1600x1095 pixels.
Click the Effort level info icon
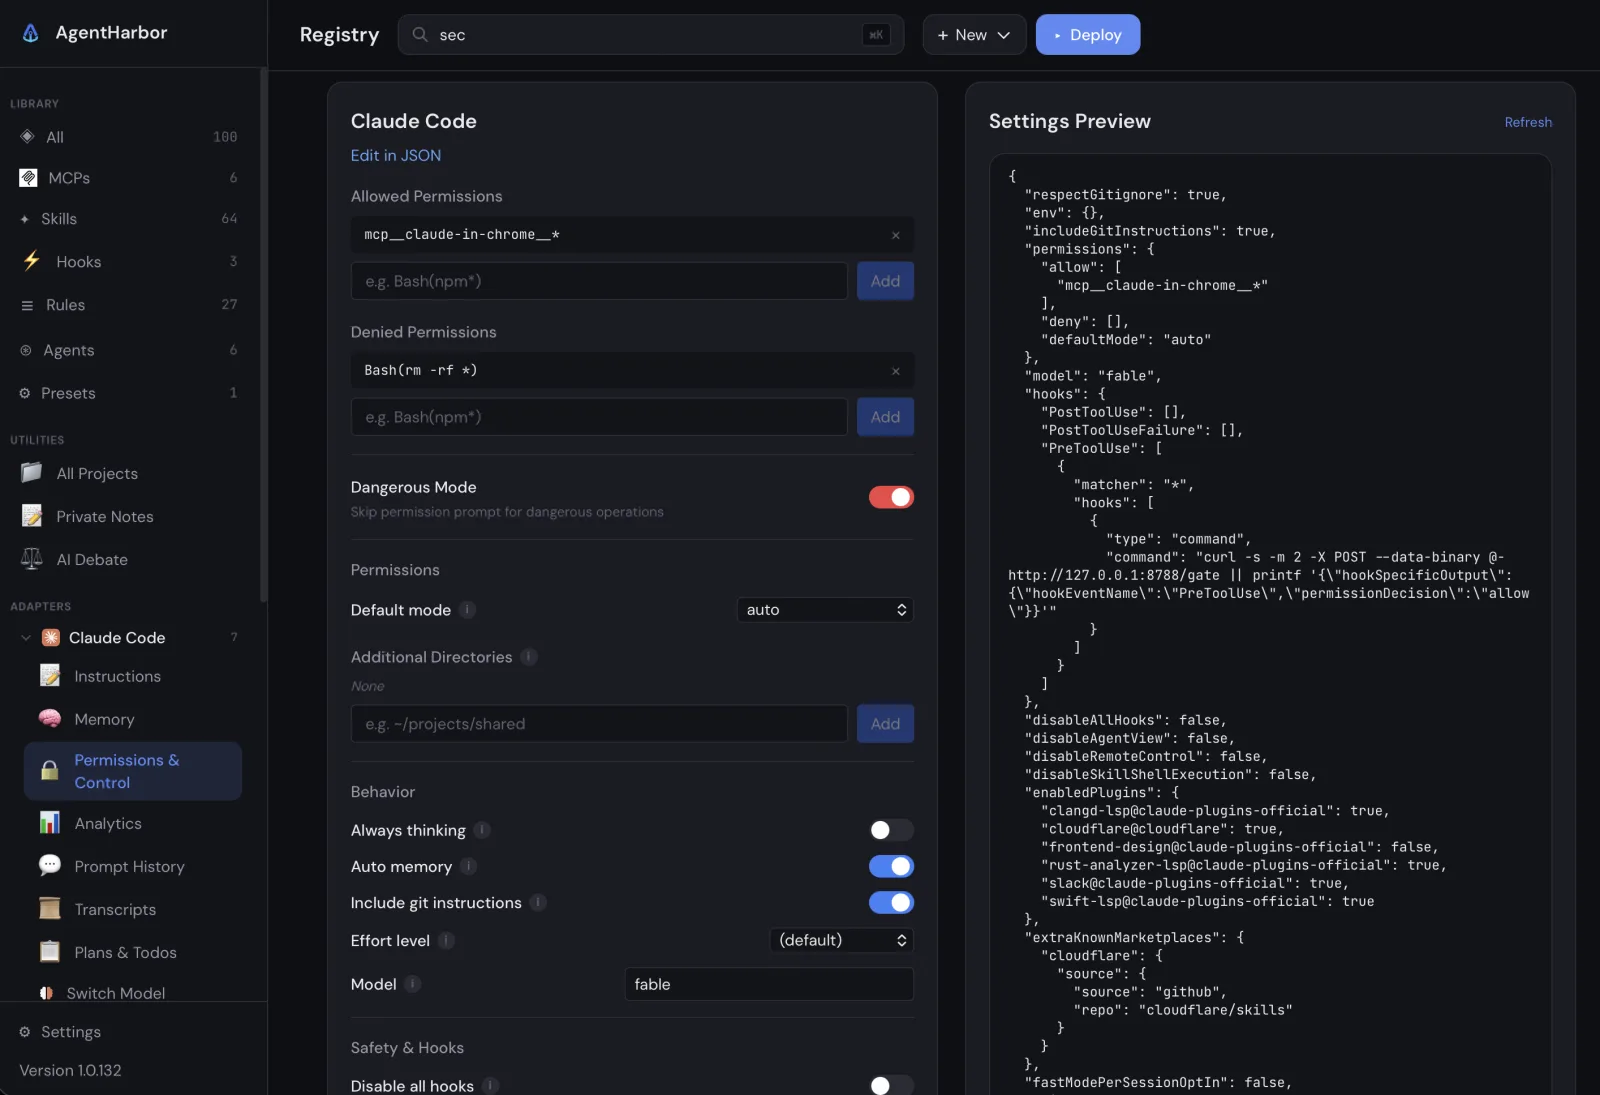pyautogui.click(x=446, y=940)
